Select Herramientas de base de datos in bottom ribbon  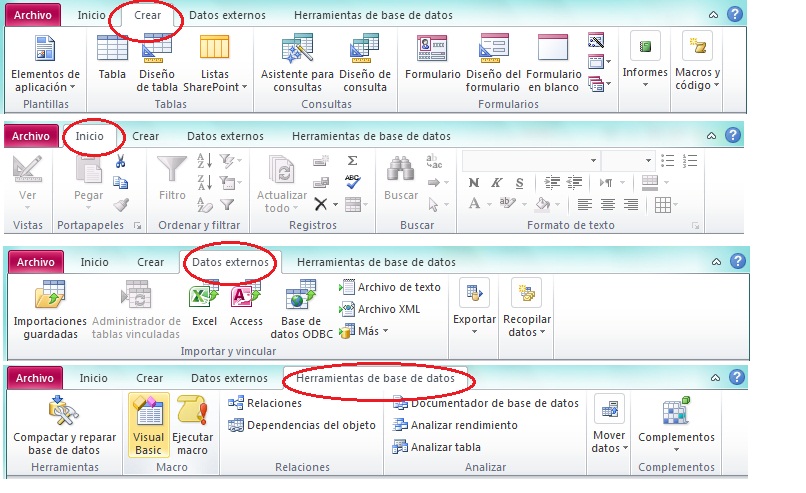coord(375,378)
